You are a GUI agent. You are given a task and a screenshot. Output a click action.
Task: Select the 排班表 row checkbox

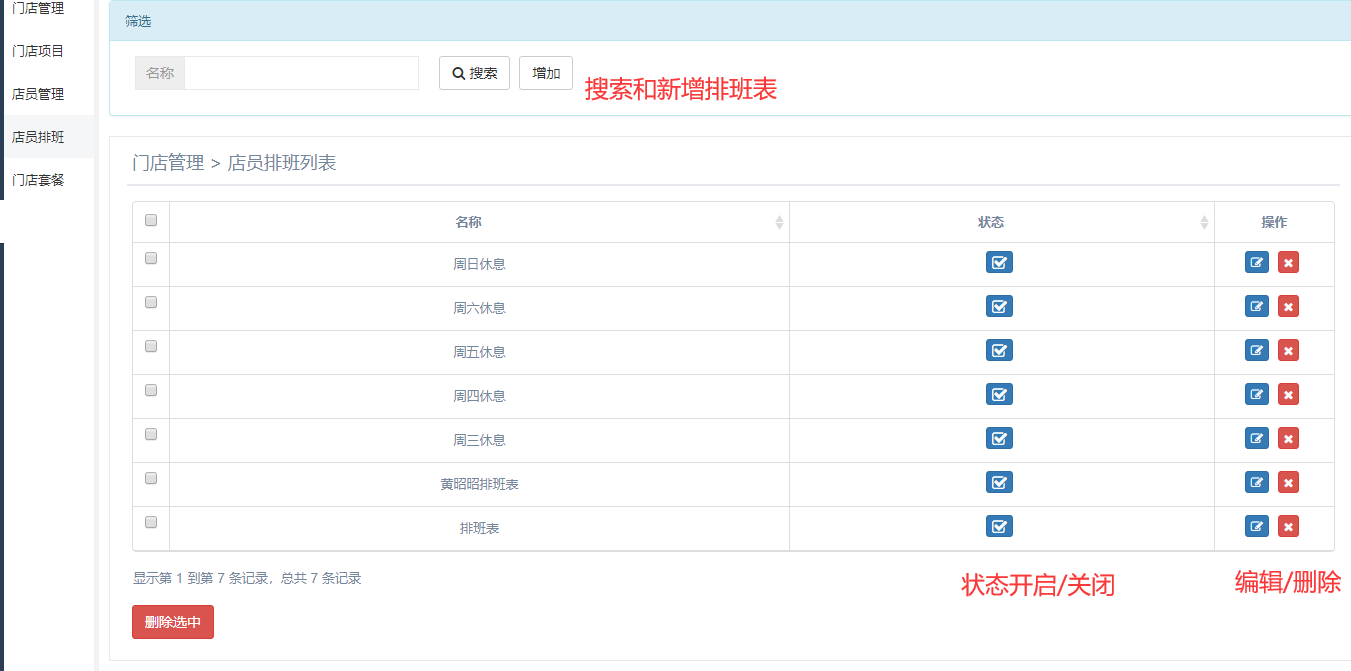coord(151,522)
